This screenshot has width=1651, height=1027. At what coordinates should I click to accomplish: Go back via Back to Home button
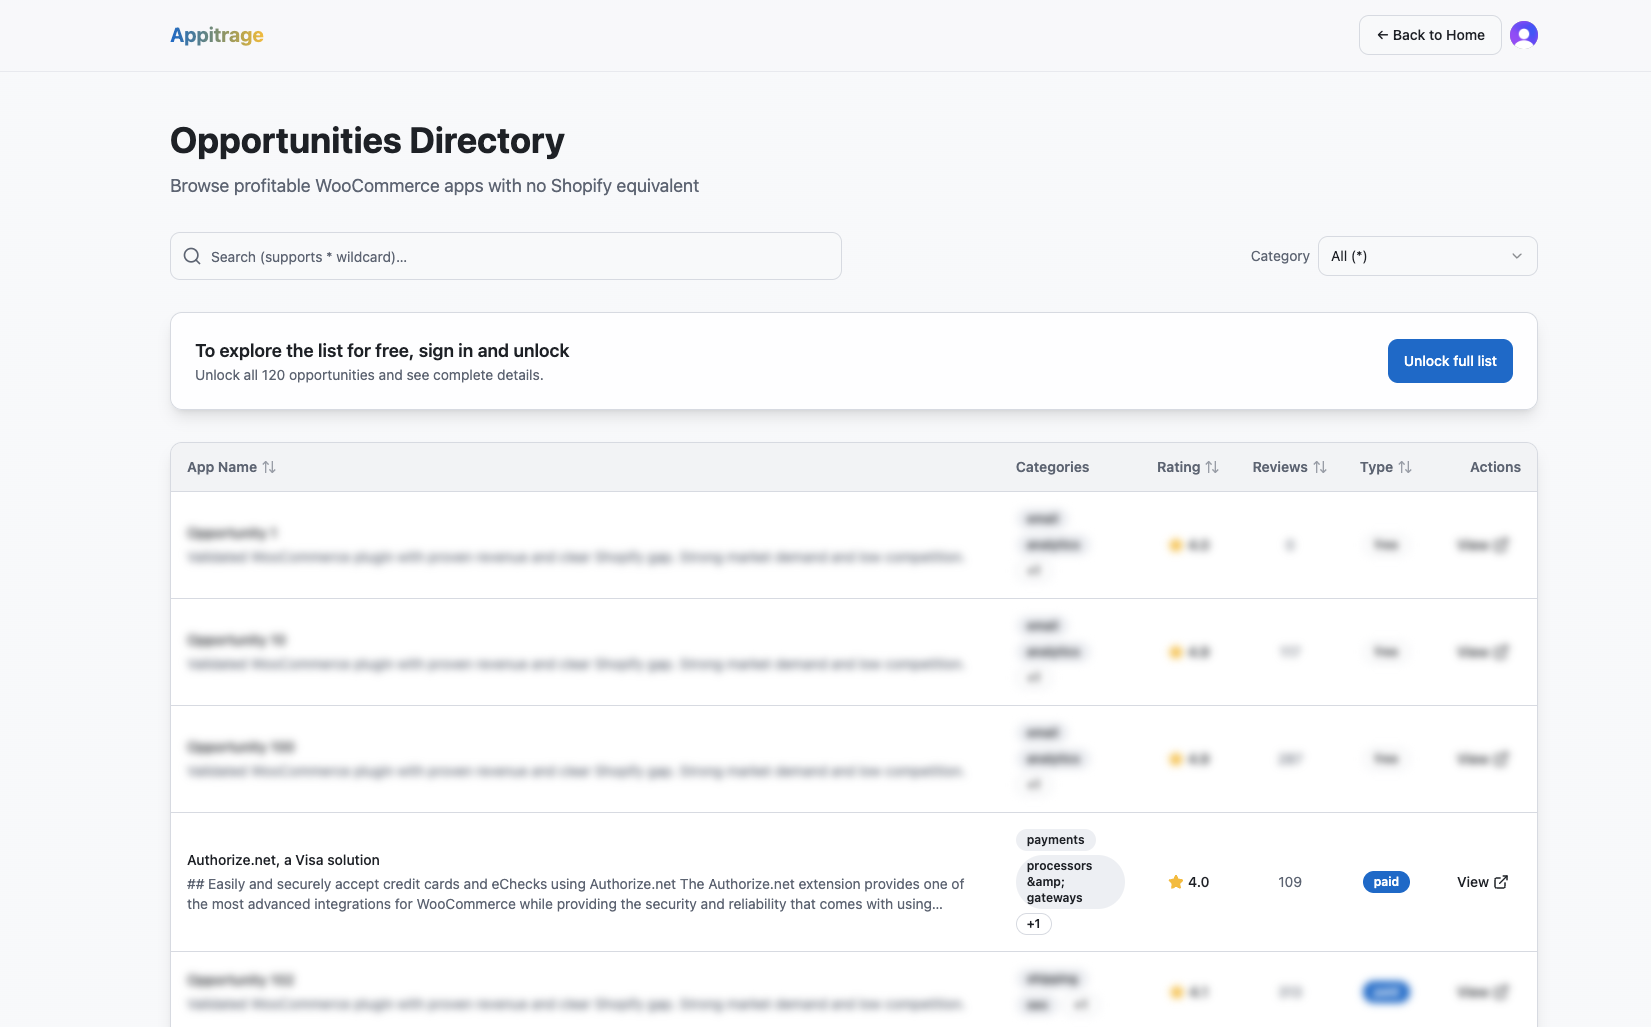pyautogui.click(x=1430, y=35)
